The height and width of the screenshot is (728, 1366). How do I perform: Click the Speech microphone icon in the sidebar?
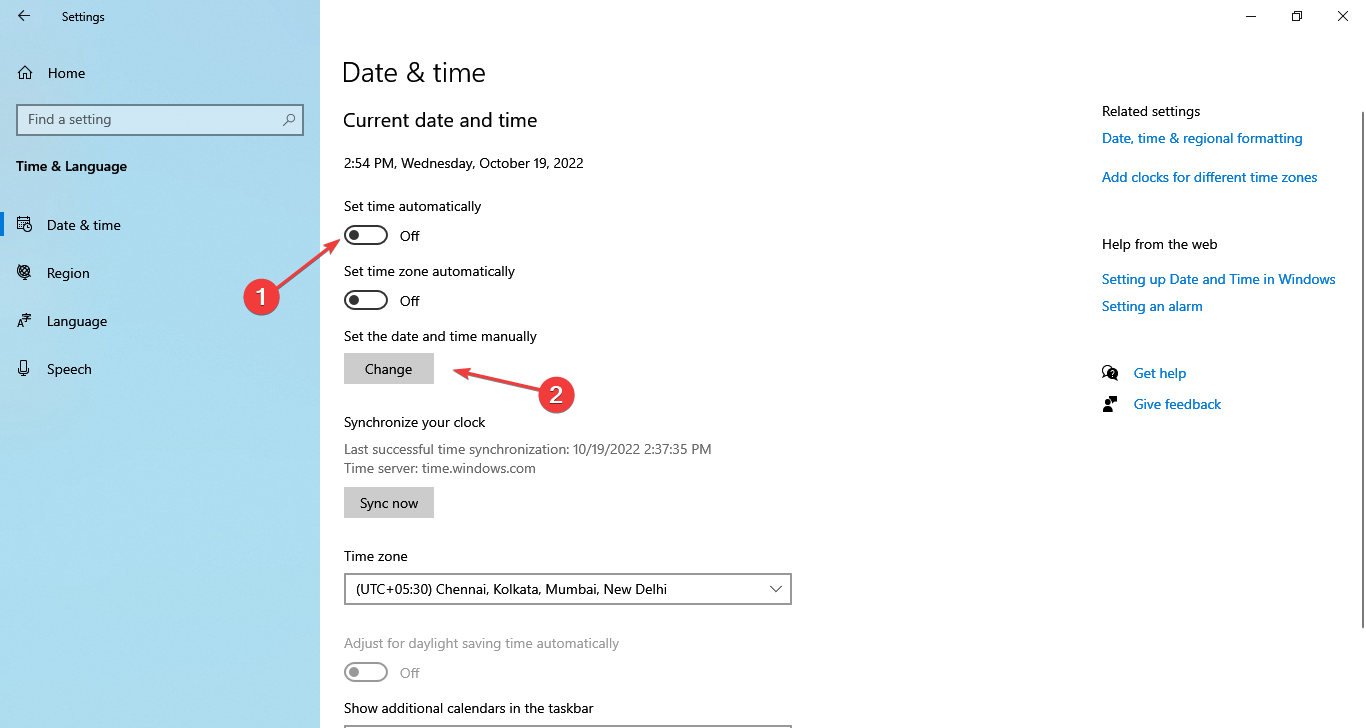[25, 369]
